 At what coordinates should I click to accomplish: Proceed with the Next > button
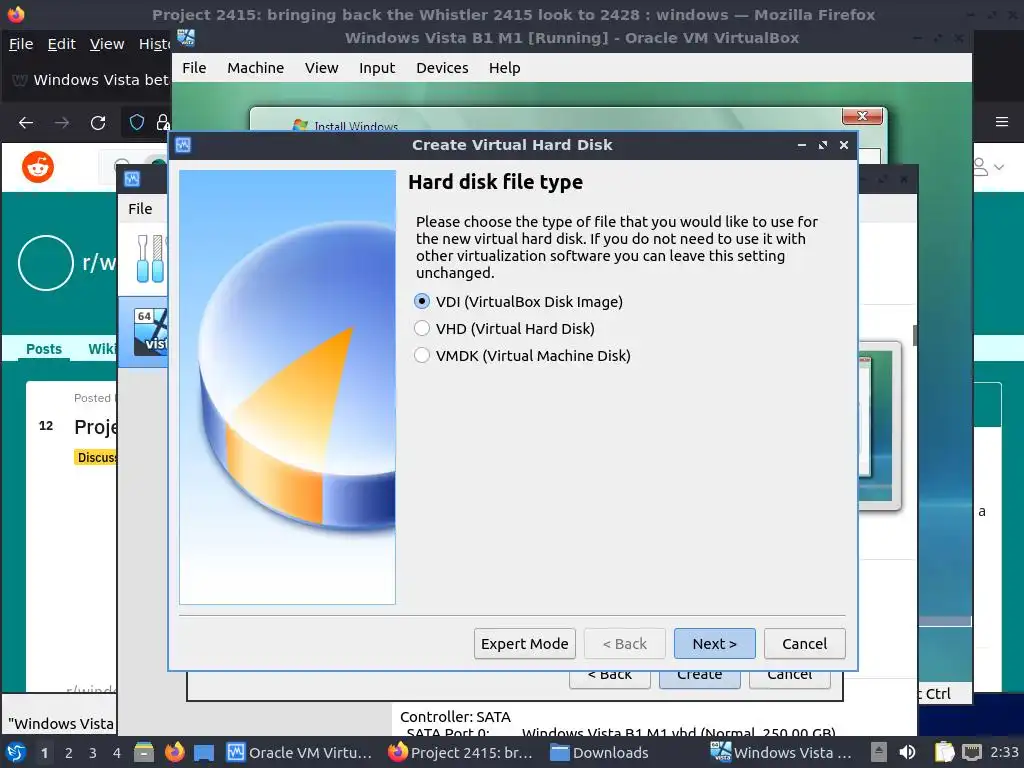click(x=714, y=644)
